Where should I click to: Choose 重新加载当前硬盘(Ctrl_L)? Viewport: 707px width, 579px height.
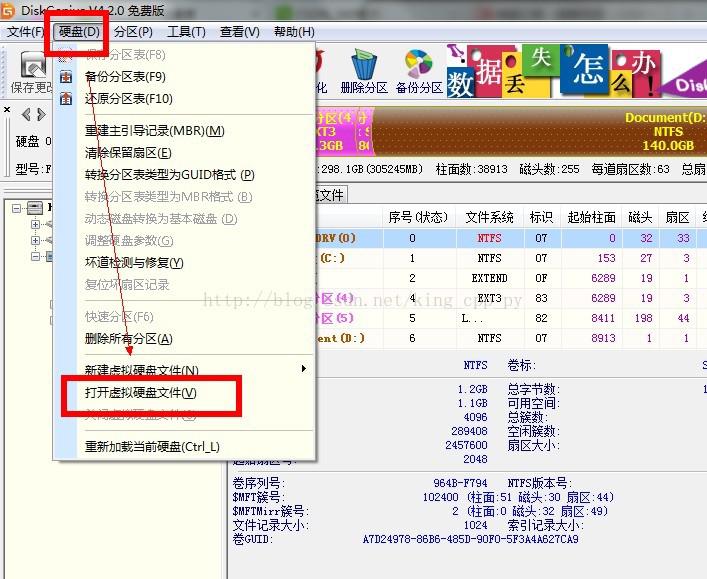coord(152,446)
